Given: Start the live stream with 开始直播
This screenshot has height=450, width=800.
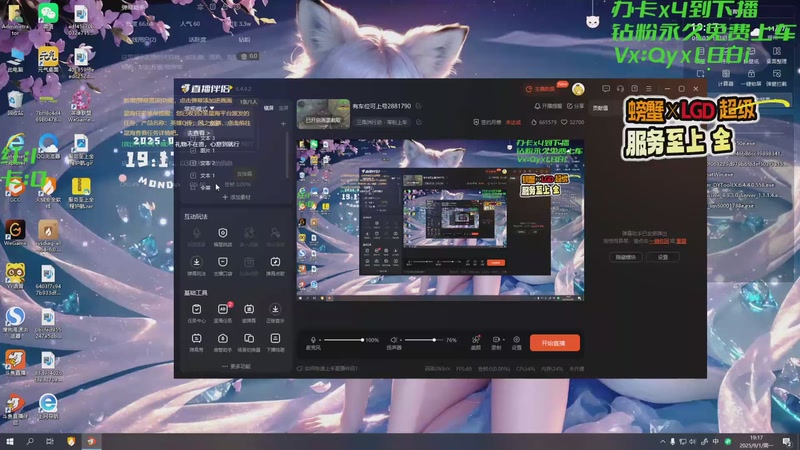Looking at the screenshot, I should (x=555, y=343).
